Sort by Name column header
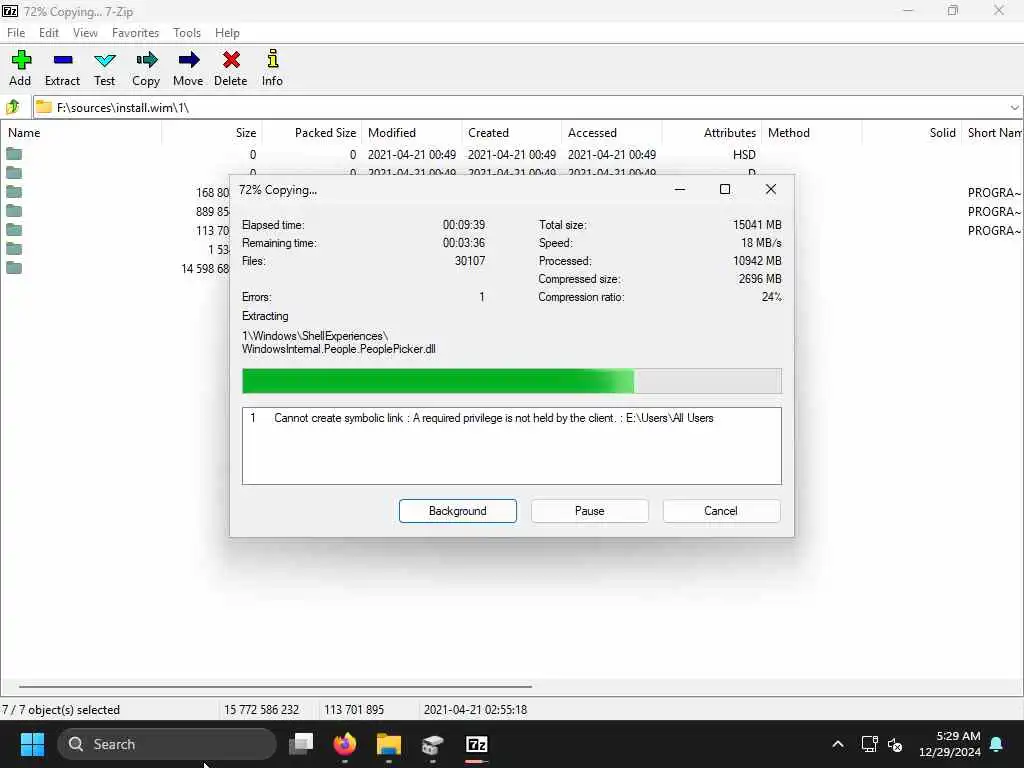 click(x=82, y=133)
